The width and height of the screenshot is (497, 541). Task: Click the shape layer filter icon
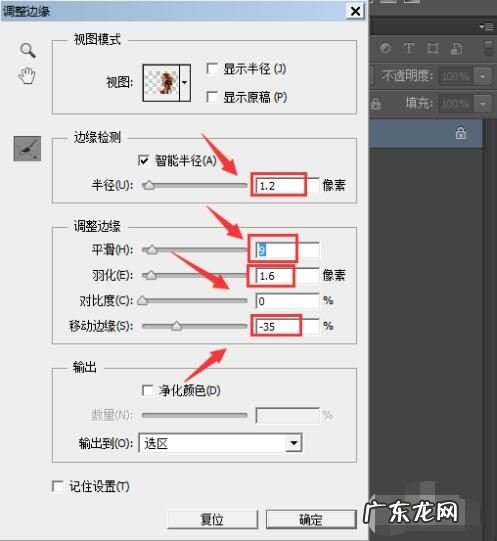(x=432, y=48)
